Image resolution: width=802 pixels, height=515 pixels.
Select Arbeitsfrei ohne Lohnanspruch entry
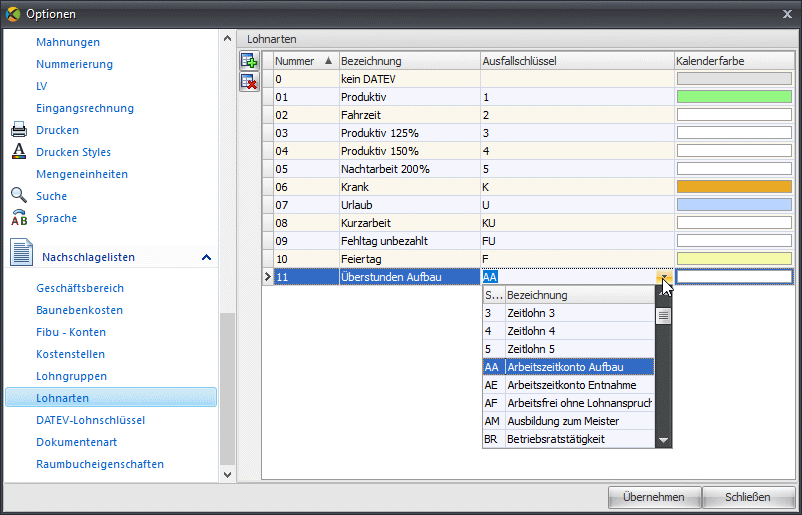click(x=568, y=402)
